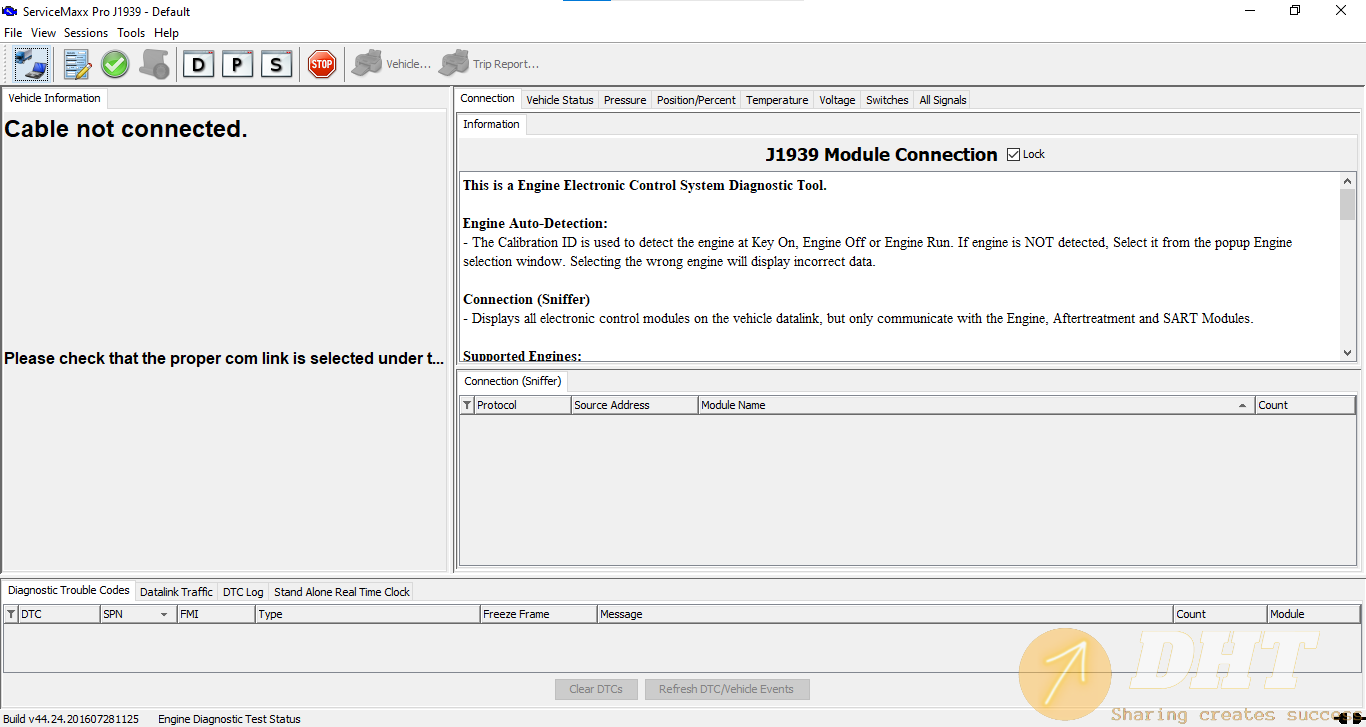
Task: Switch to the Temperature tab
Action: click(777, 100)
